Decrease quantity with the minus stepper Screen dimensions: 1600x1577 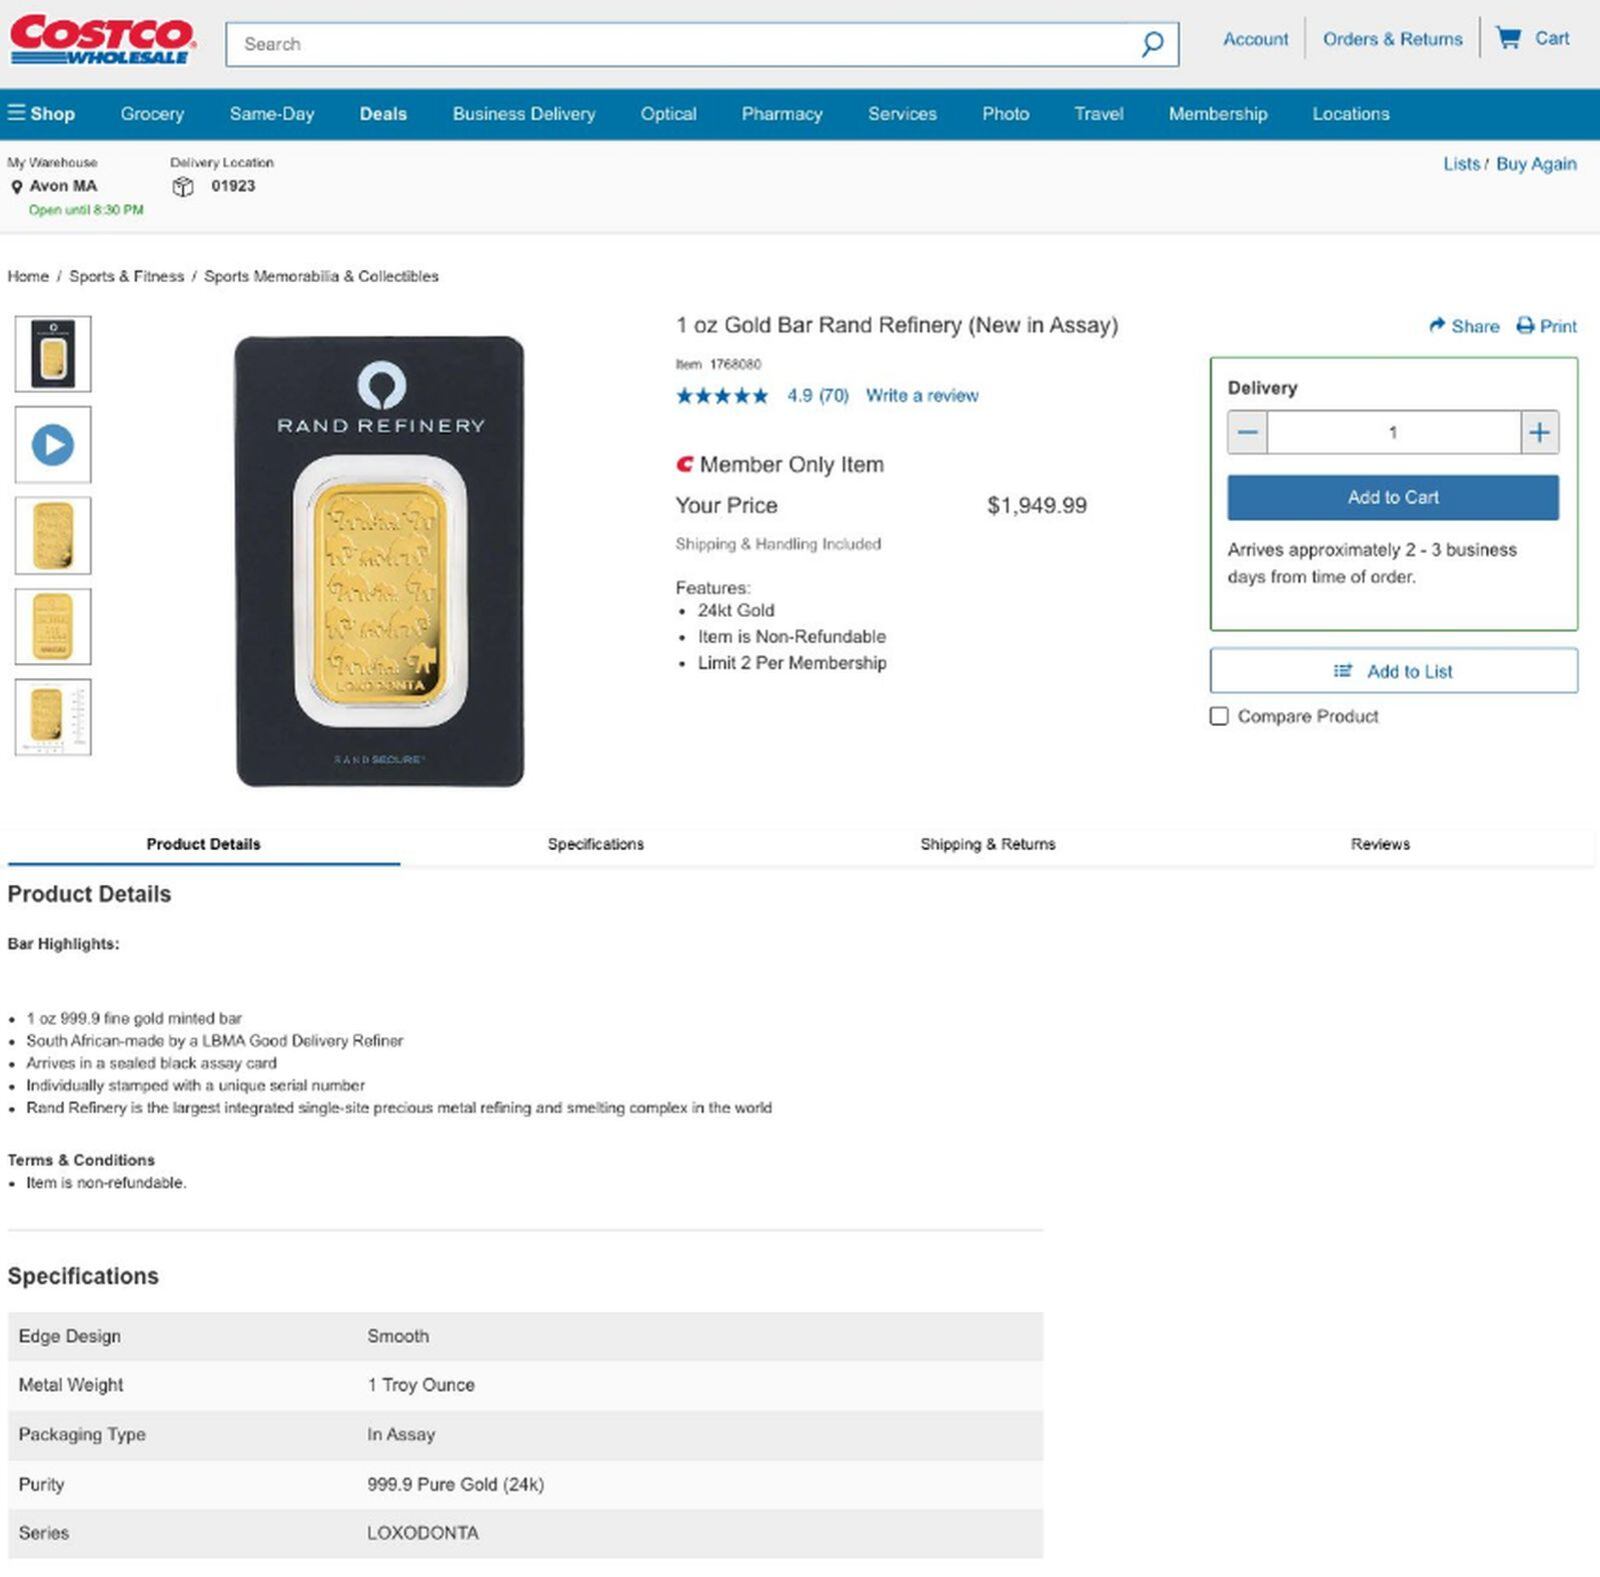pyautogui.click(x=1247, y=432)
